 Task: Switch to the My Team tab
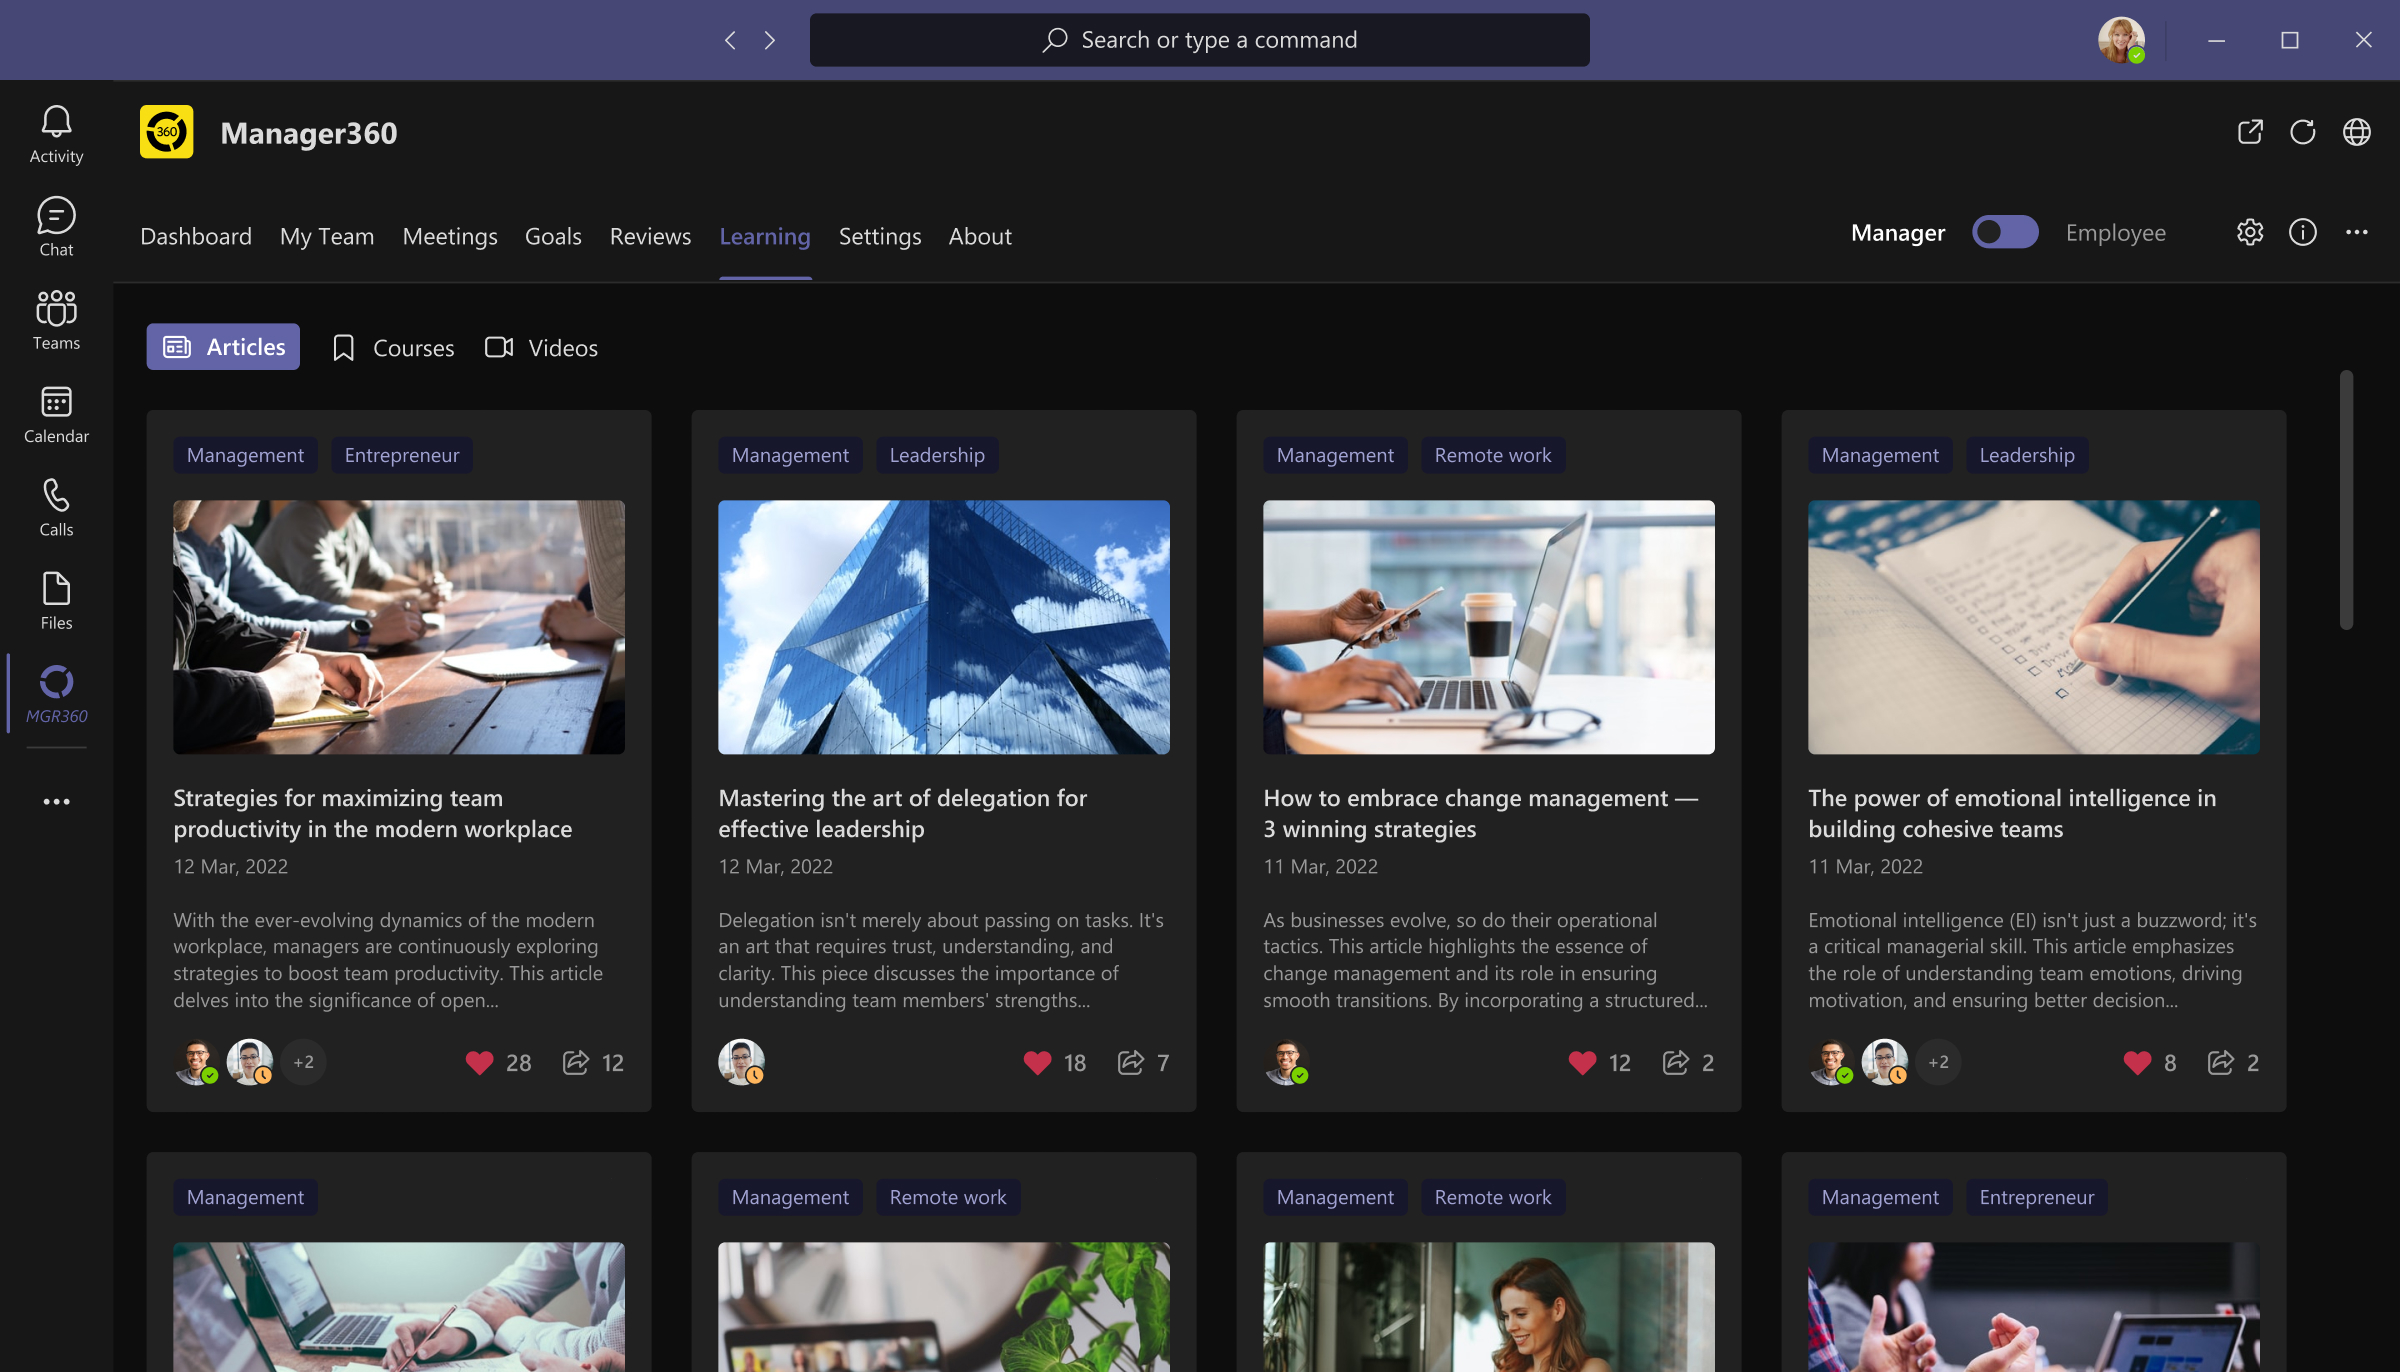pos(327,236)
